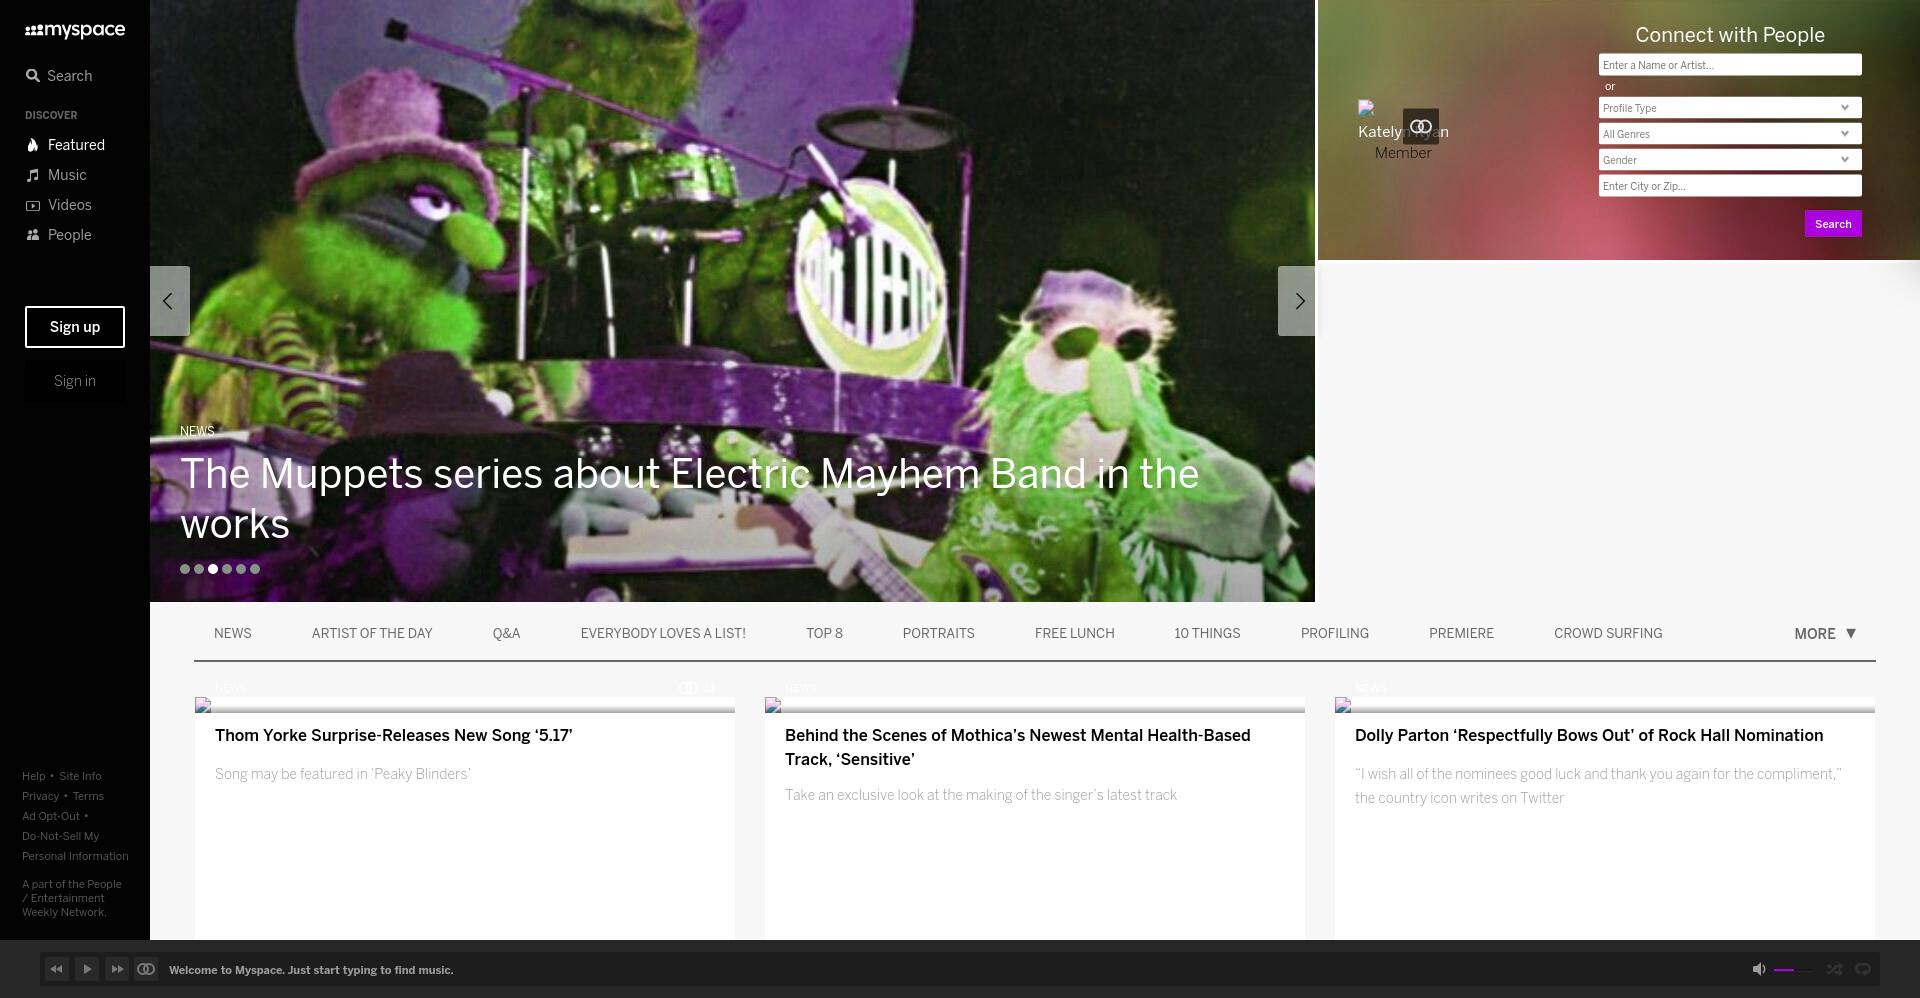Open the CROWD SURFING tab
Image resolution: width=1920 pixels, height=998 pixels.
click(x=1608, y=634)
